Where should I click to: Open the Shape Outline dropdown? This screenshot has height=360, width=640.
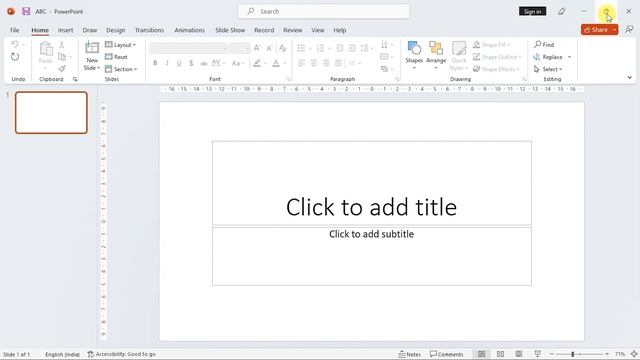coord(497,57)
